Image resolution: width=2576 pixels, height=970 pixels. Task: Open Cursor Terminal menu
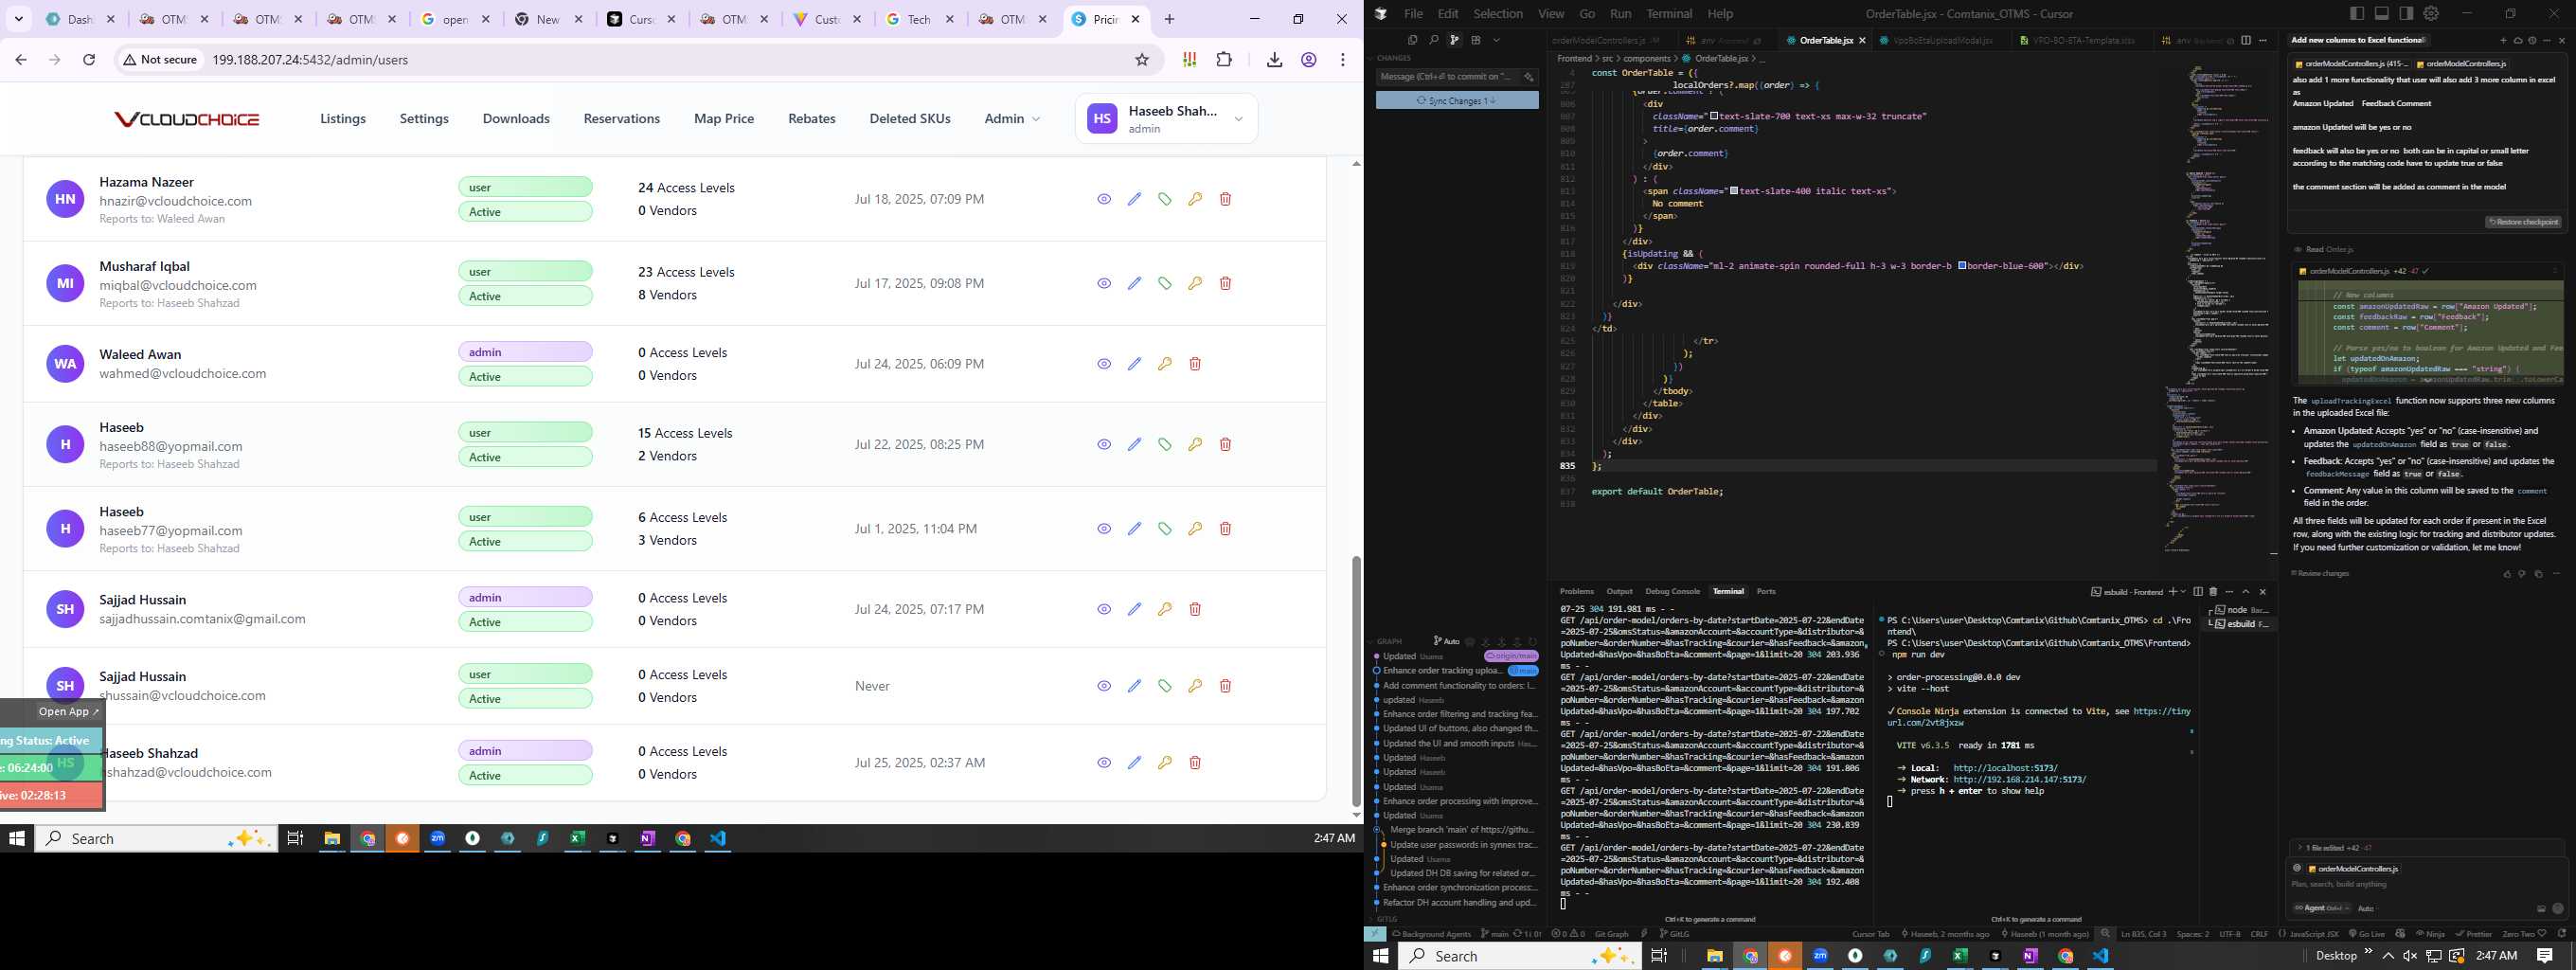tap(1669, 14)
